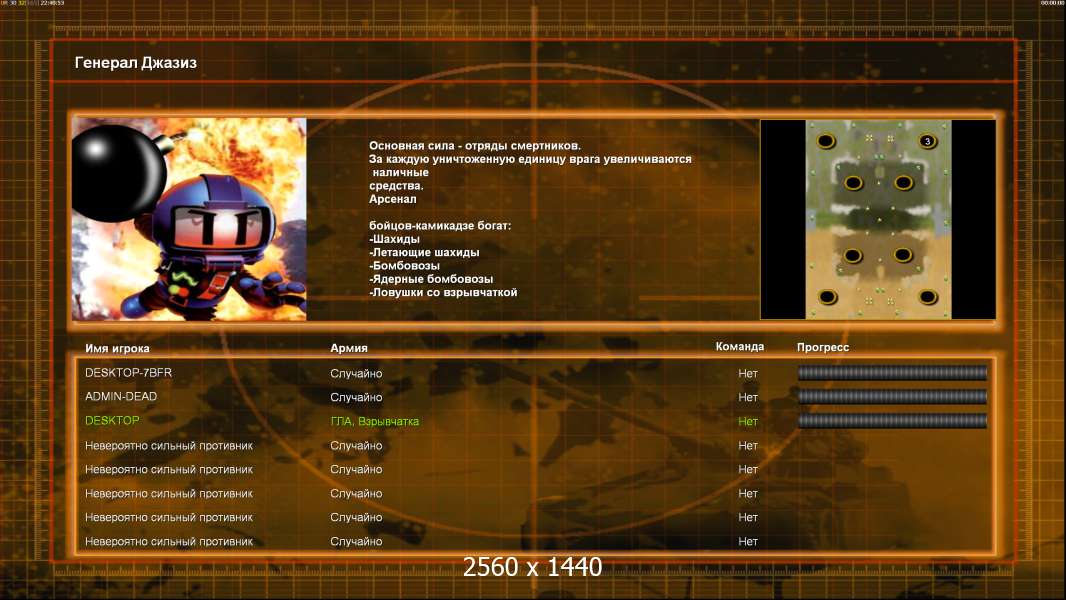Click the 'Команда' column header
1066x600 pixels.
[740, 347]
